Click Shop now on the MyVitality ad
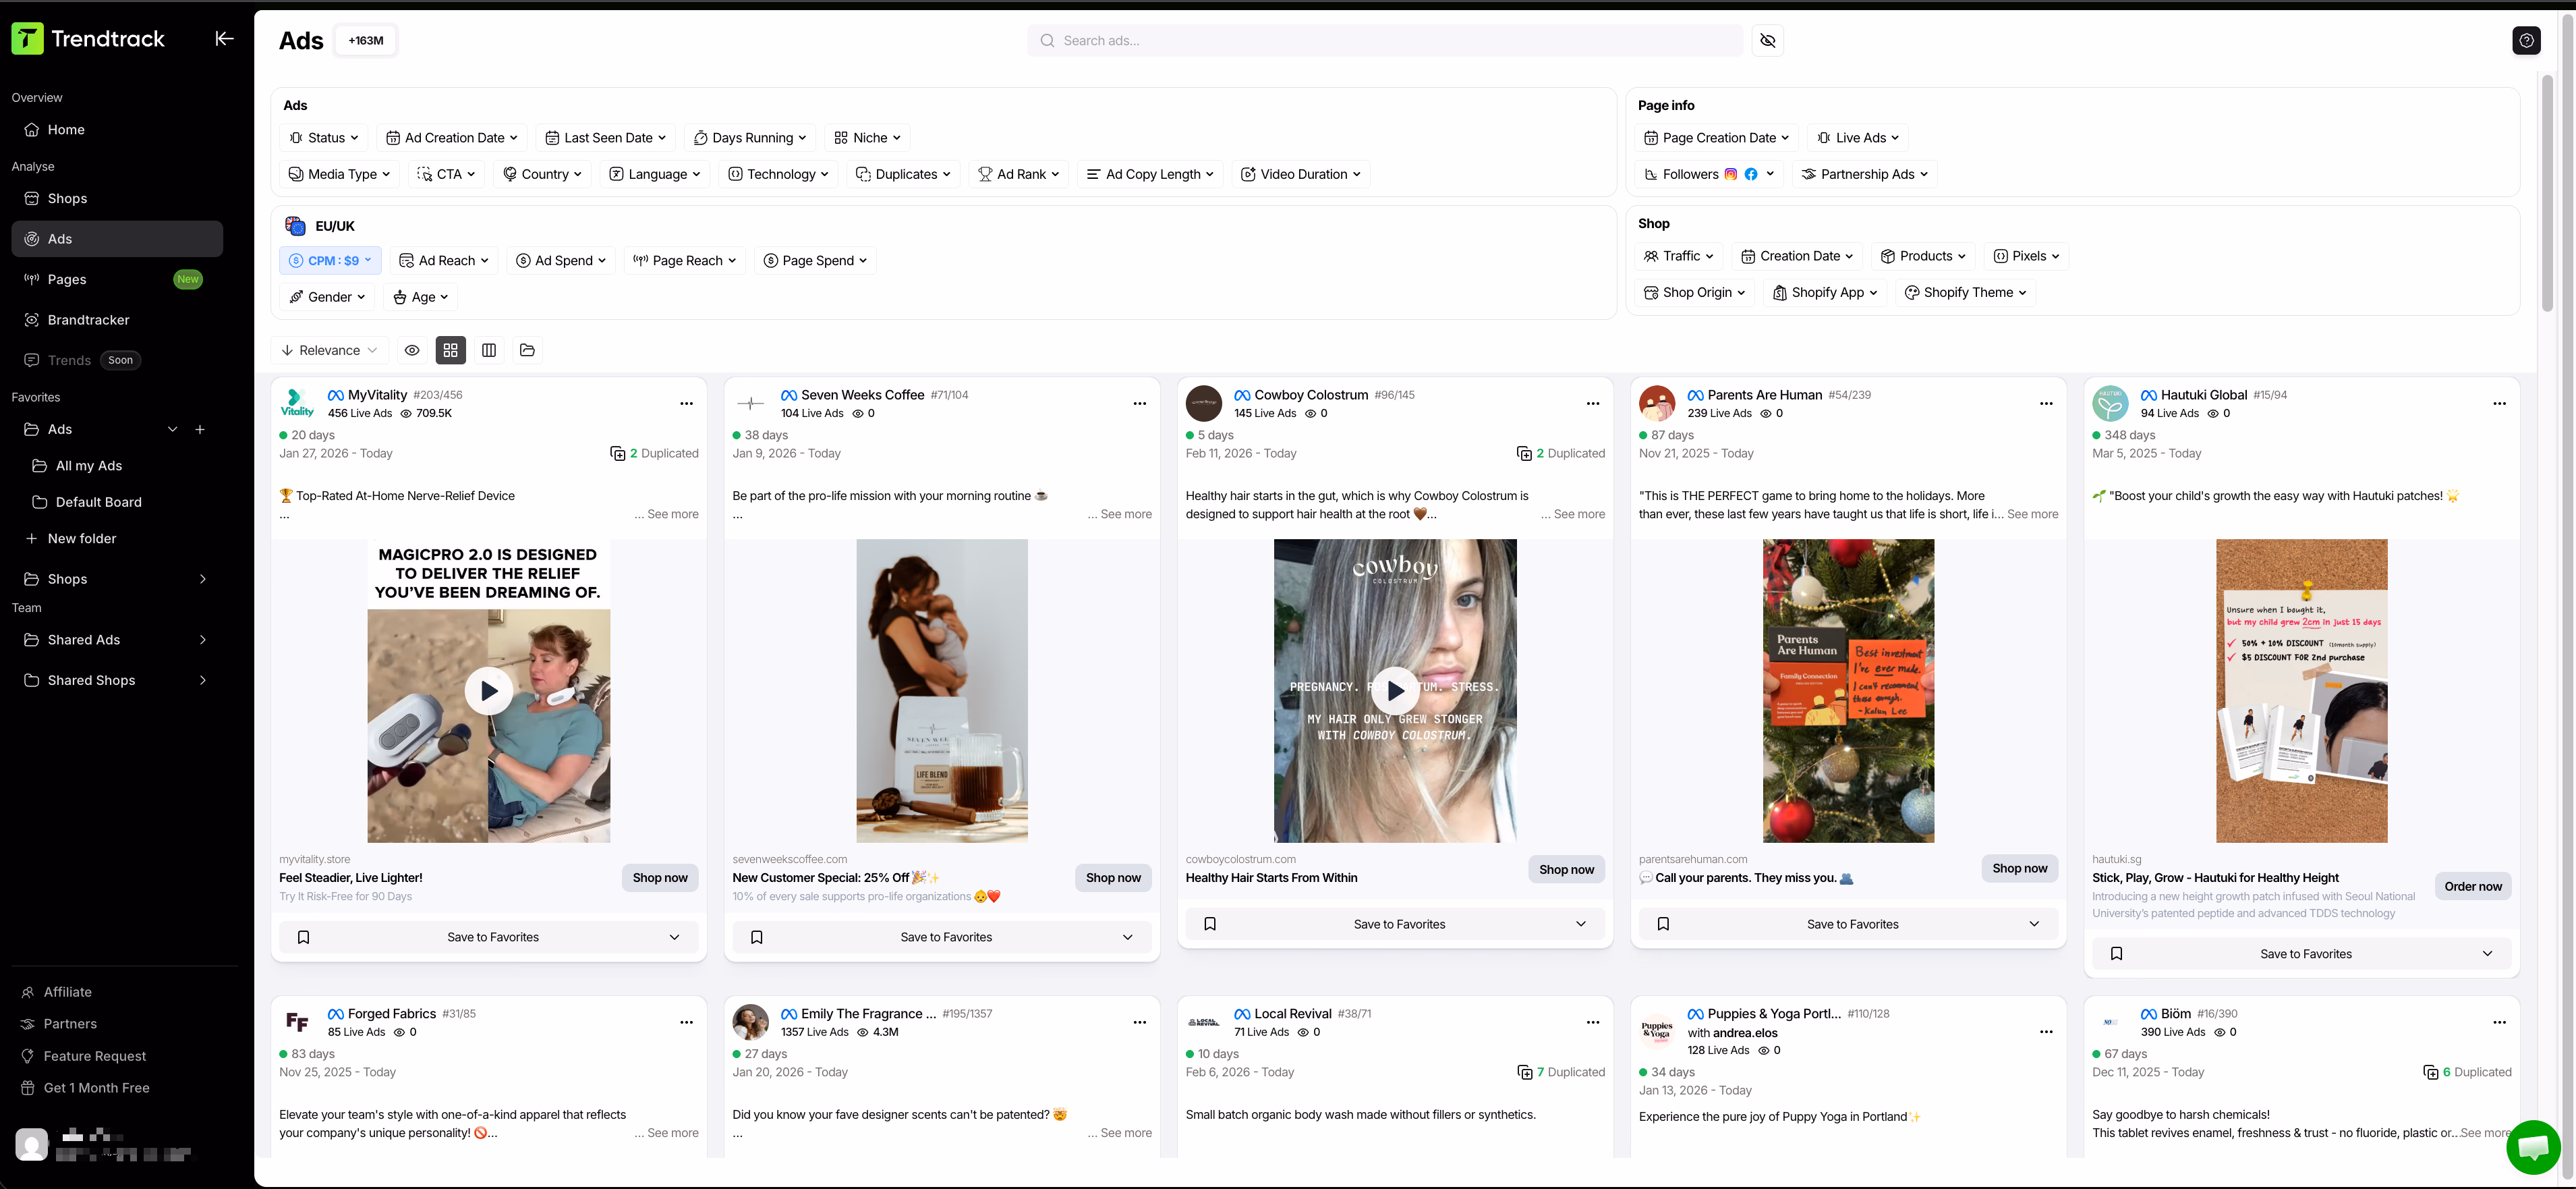Viewport: 2576px width, 1189px height. [659, 877]
